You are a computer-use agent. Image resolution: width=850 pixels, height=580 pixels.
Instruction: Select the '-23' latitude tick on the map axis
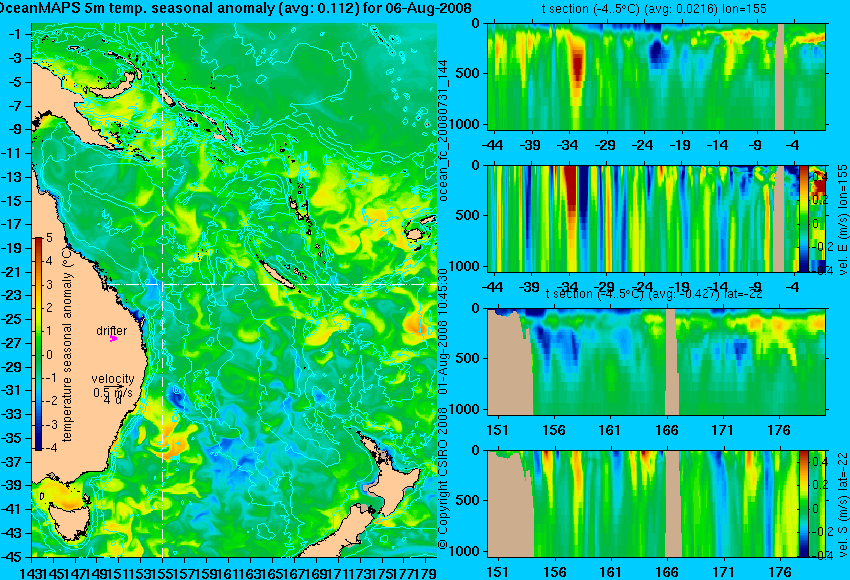pyautogui.click(x=14, y=295)
